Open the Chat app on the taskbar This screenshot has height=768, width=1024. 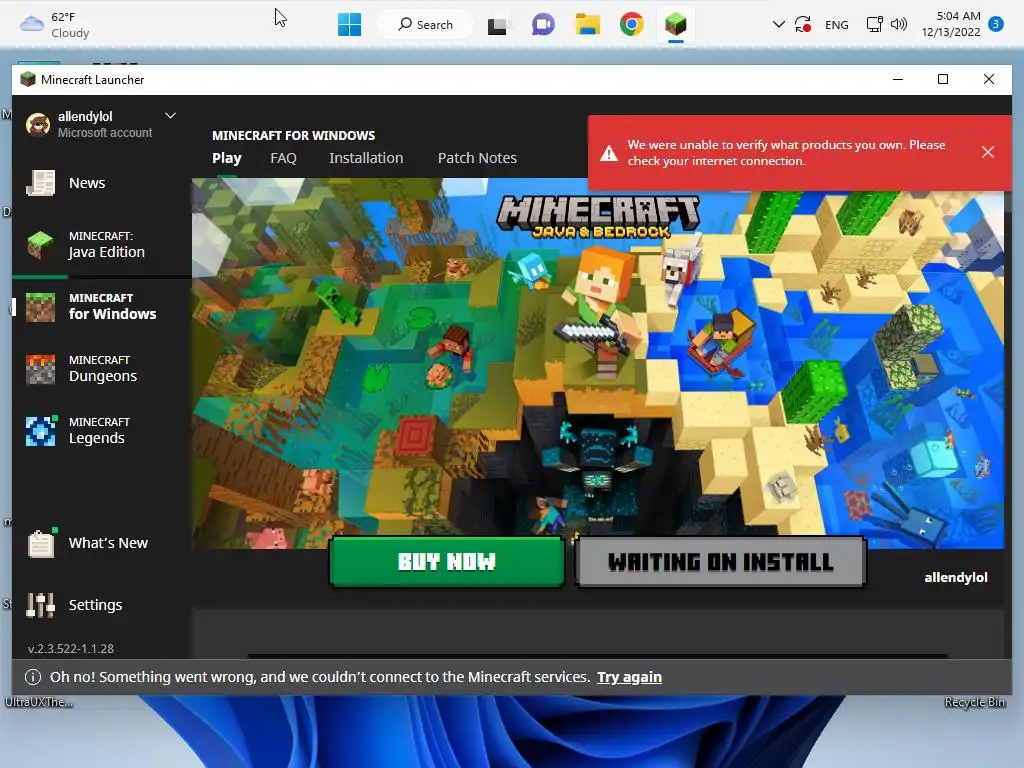coord(543,25)
